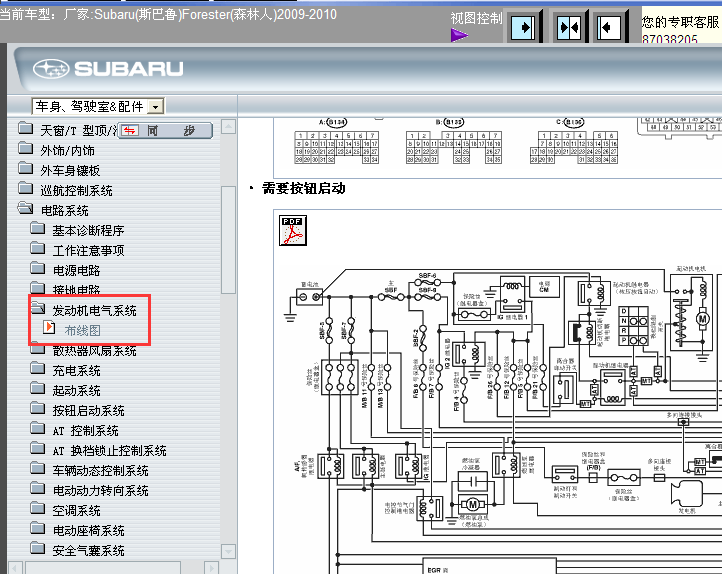The image size is (722, 574).
Task: Click the purple arrow under 视图控制
Action: pos(459,35)
